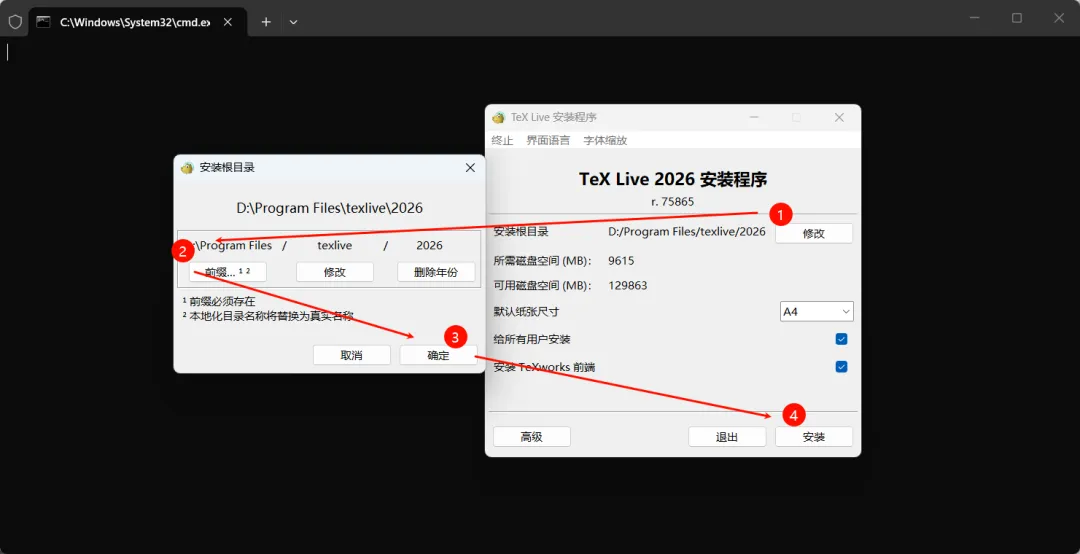Click the 高级 button
The width and height of the screenshot is (1080, 554).
point(532,437)
